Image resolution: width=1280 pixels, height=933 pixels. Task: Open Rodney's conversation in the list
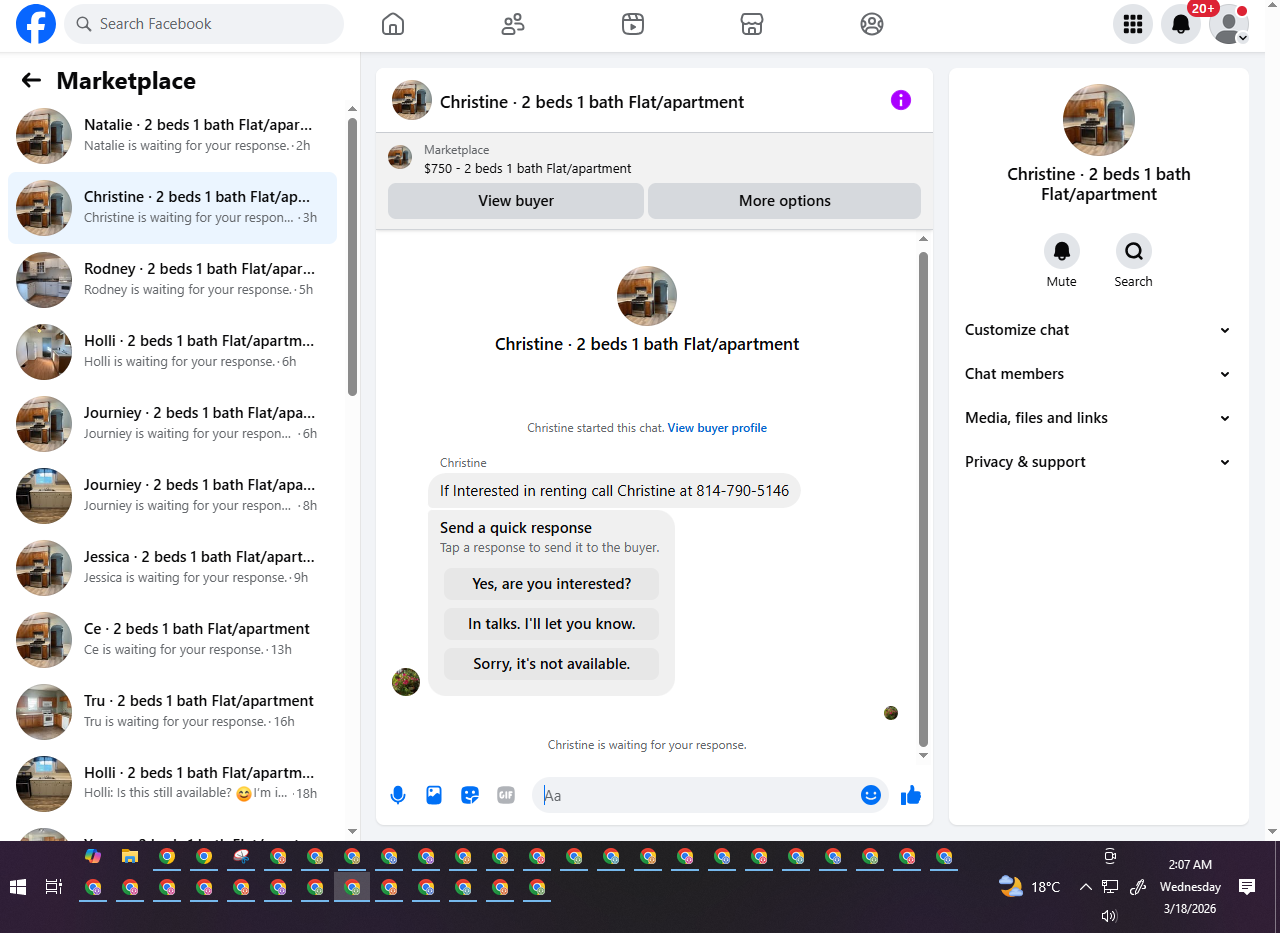172,280
